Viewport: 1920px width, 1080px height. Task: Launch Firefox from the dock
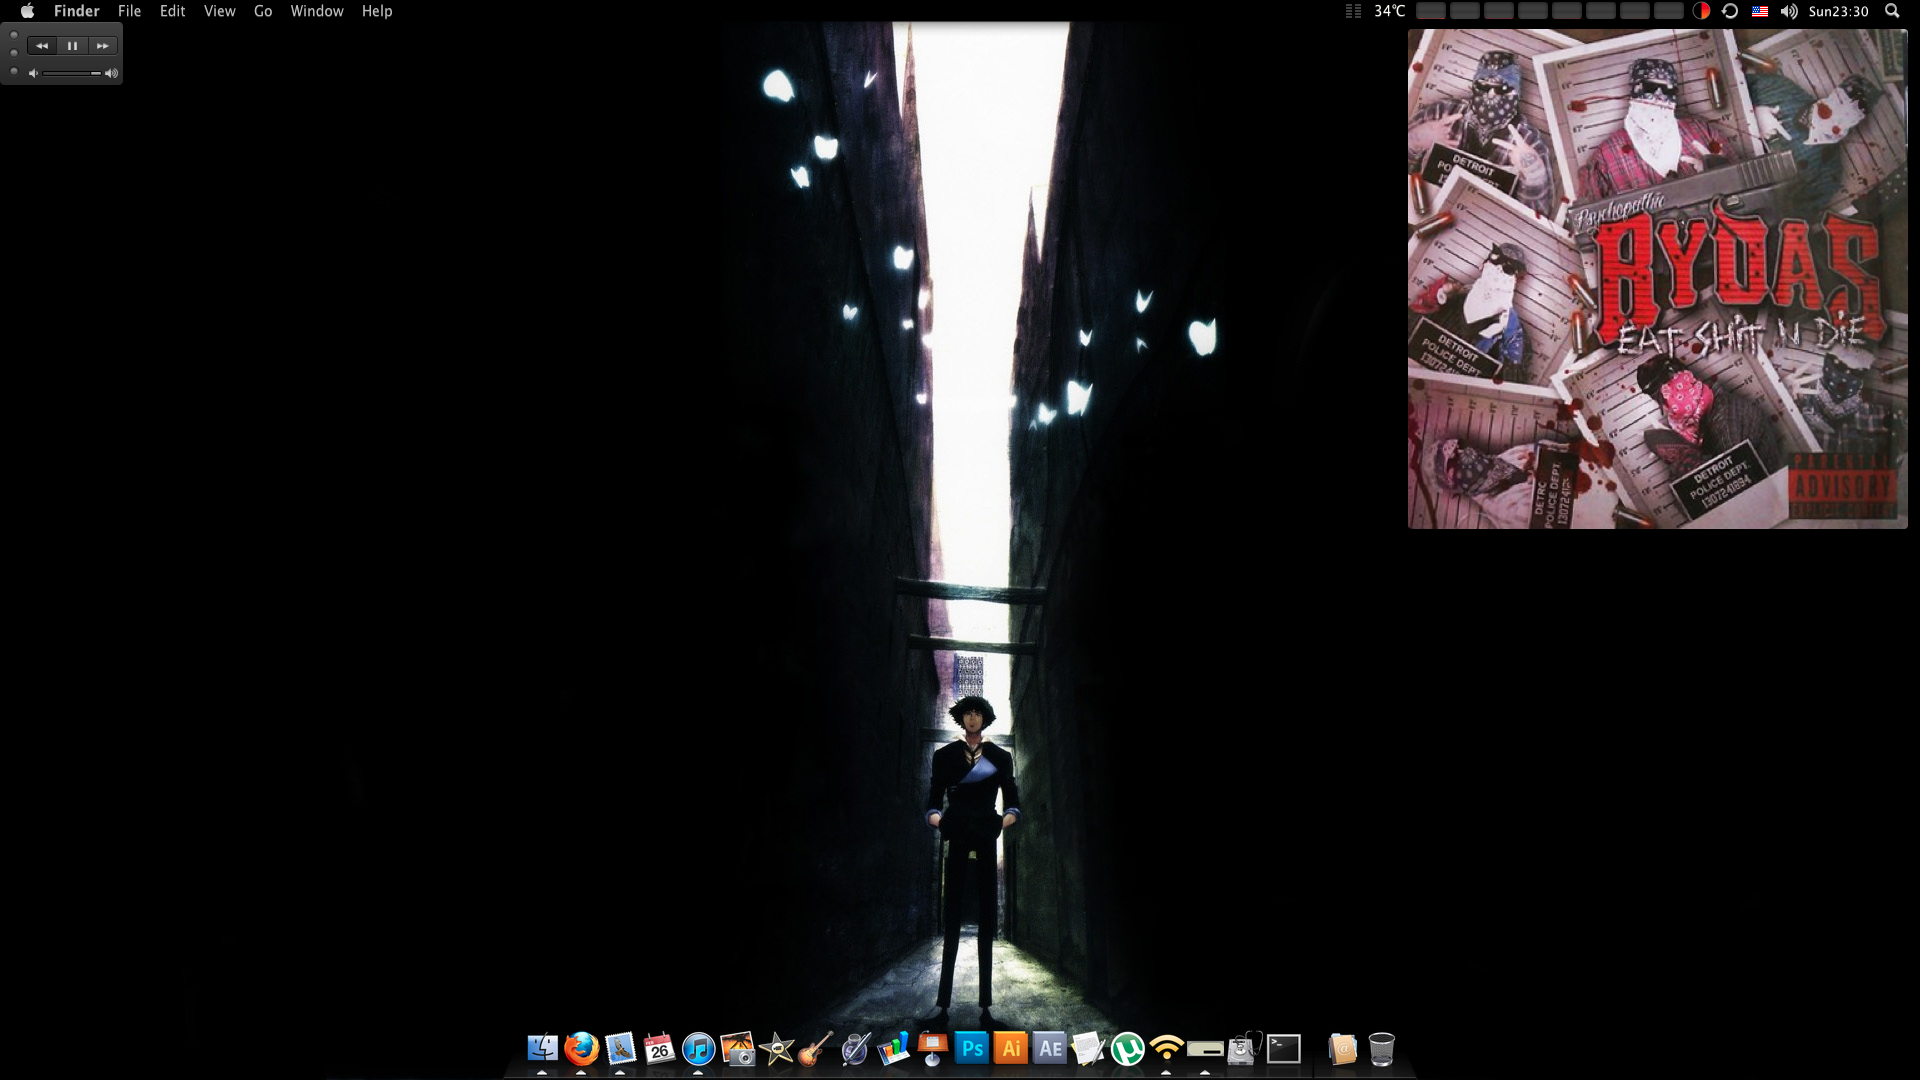pos(581,1048)
